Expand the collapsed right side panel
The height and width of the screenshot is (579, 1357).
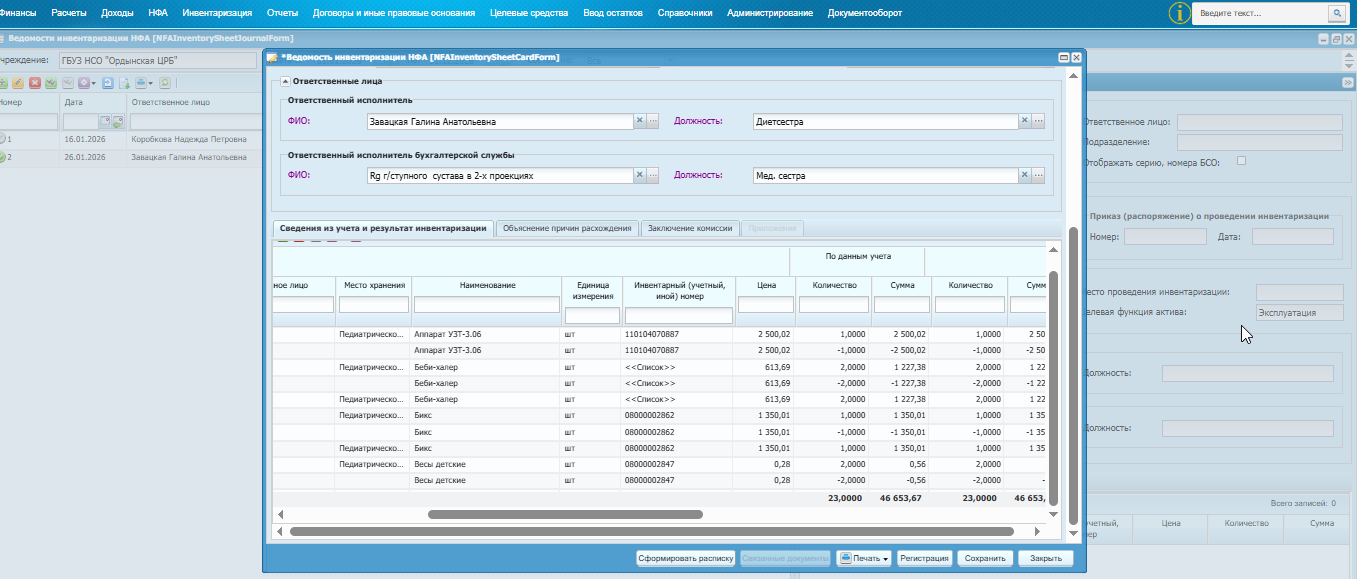click(x=1347, y=82)
